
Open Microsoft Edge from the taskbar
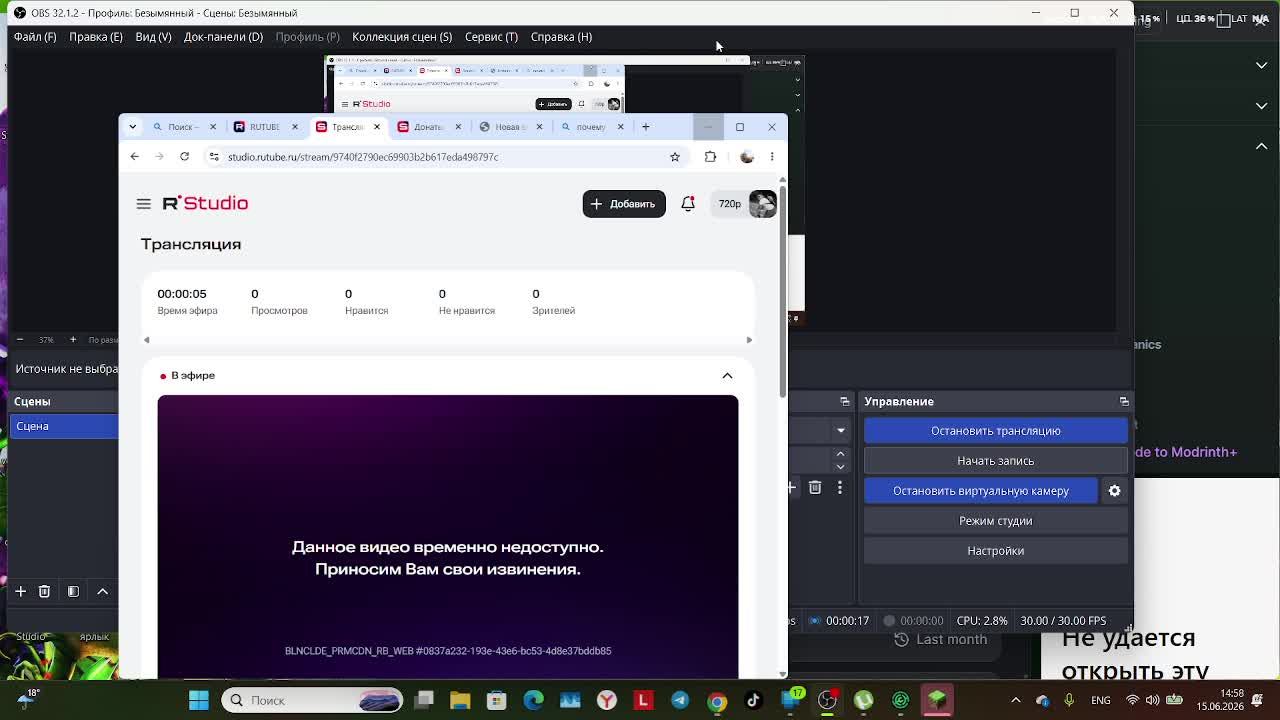point(533,700)
